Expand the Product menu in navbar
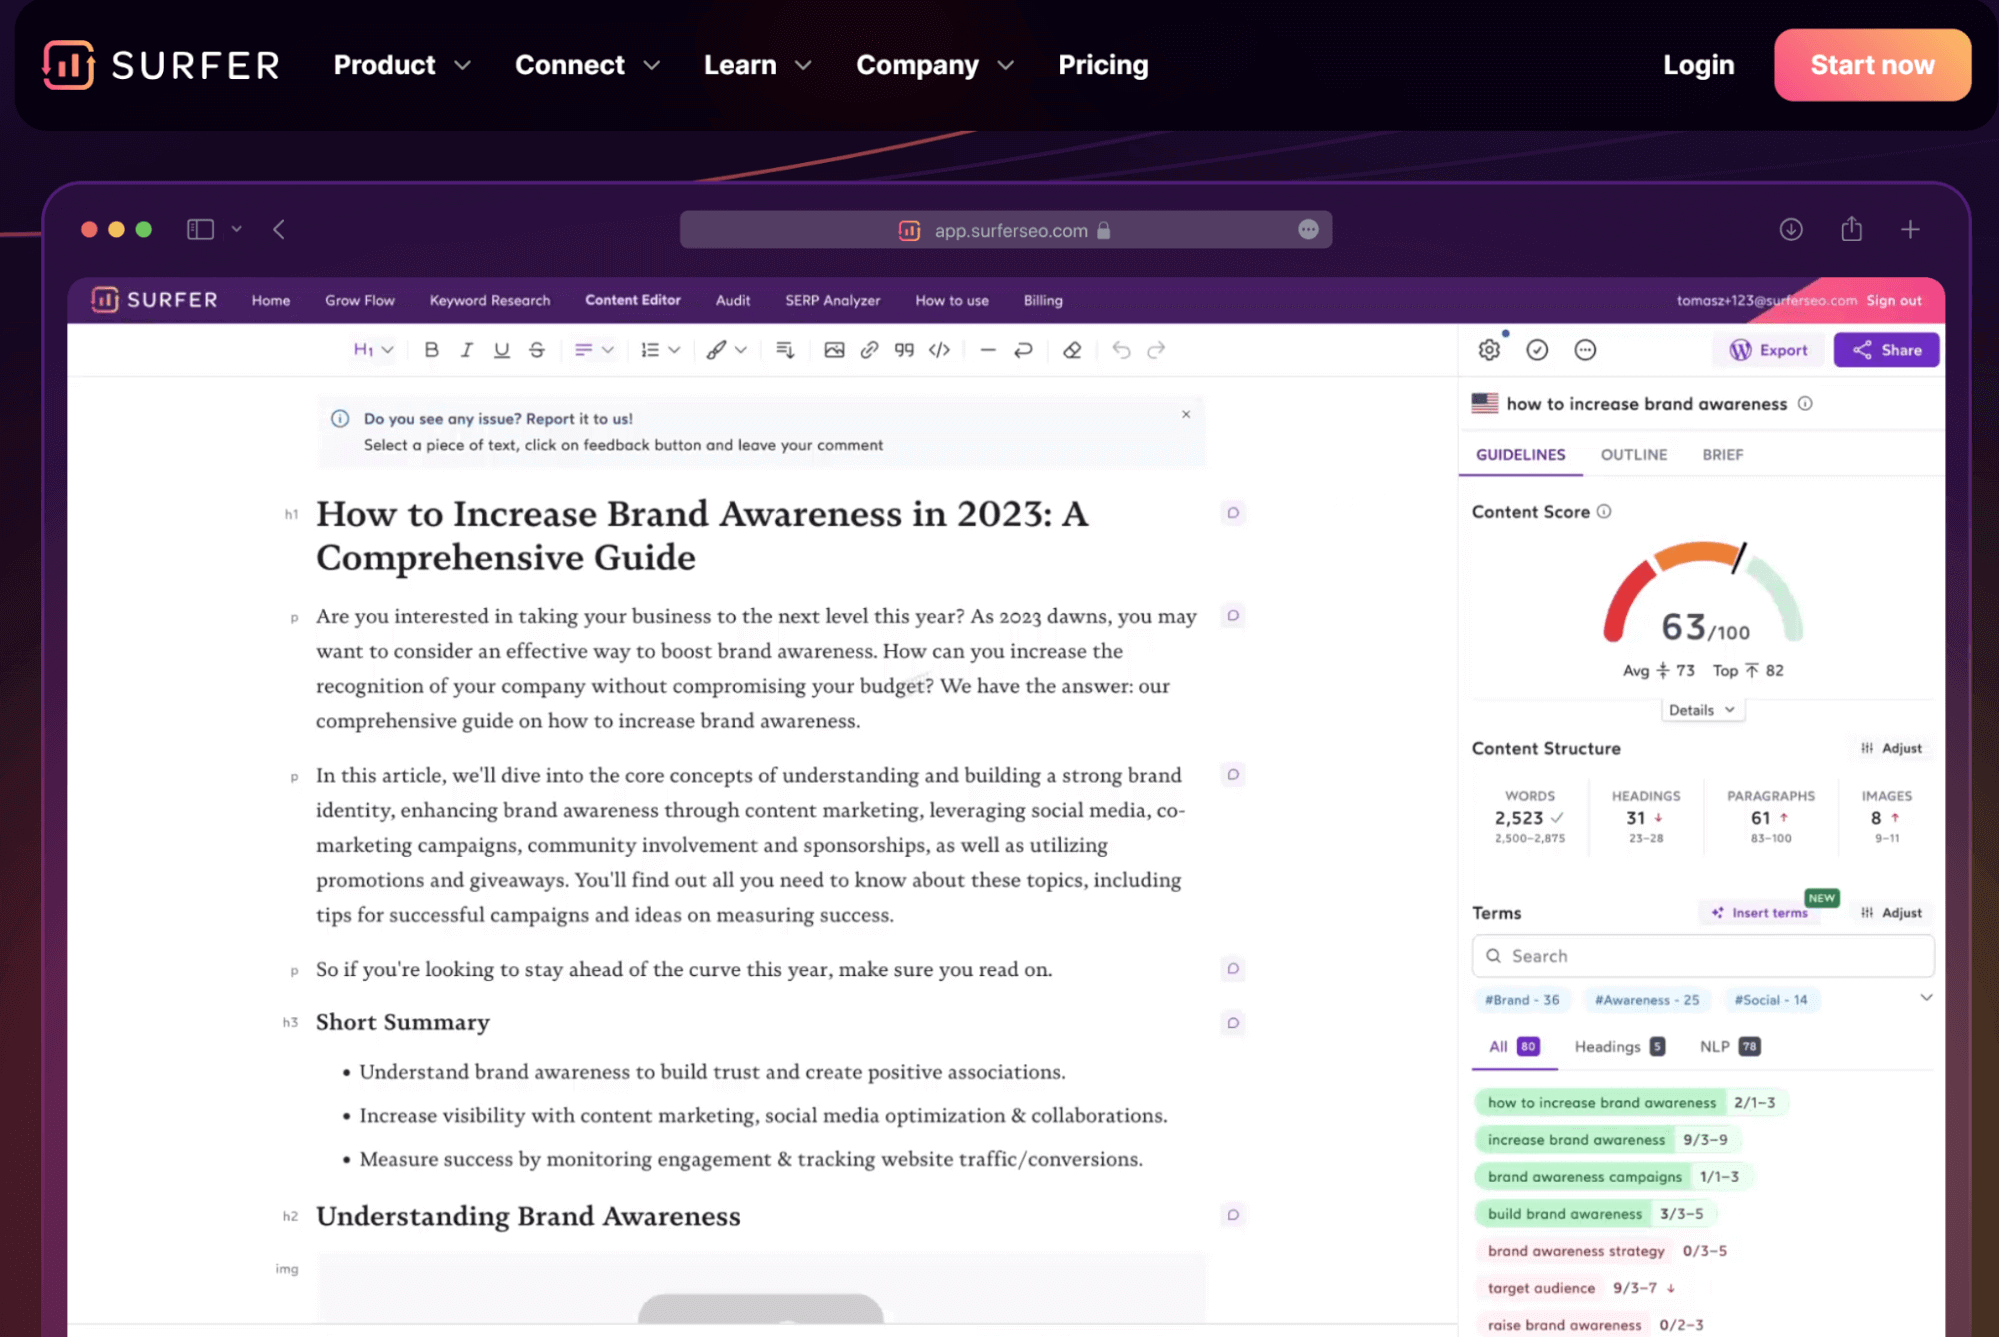The height and width of the screenshot is (1338, 1999). point(401,65)
